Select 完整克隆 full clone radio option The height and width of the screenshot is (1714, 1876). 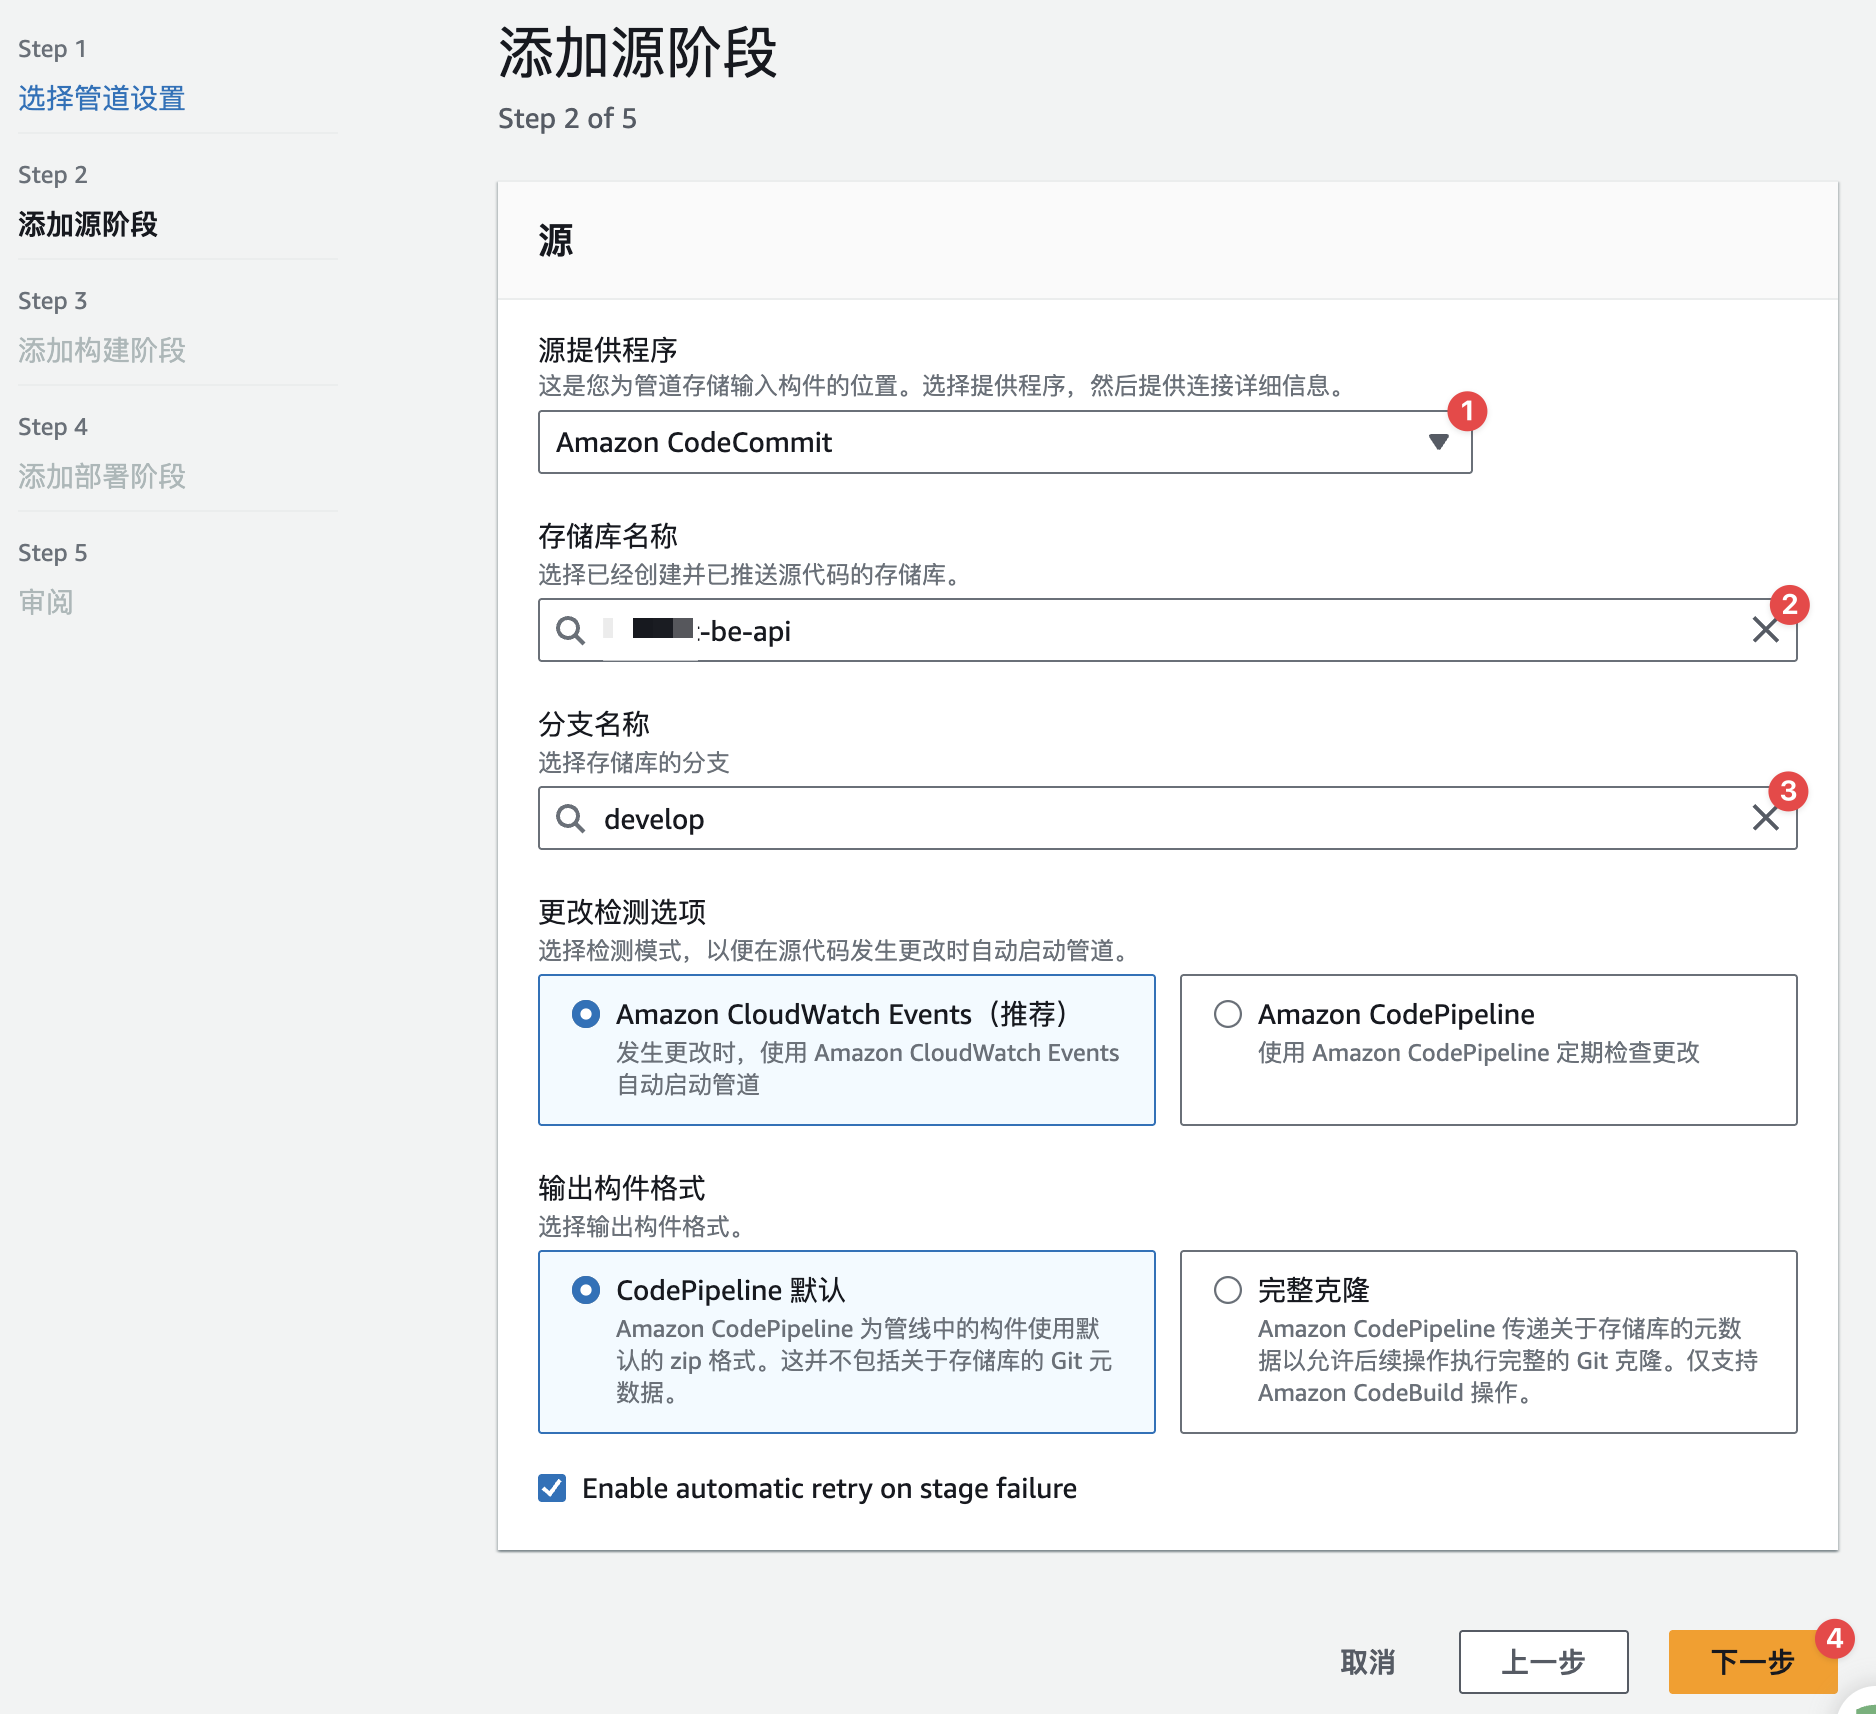tap(1228, 1290)
